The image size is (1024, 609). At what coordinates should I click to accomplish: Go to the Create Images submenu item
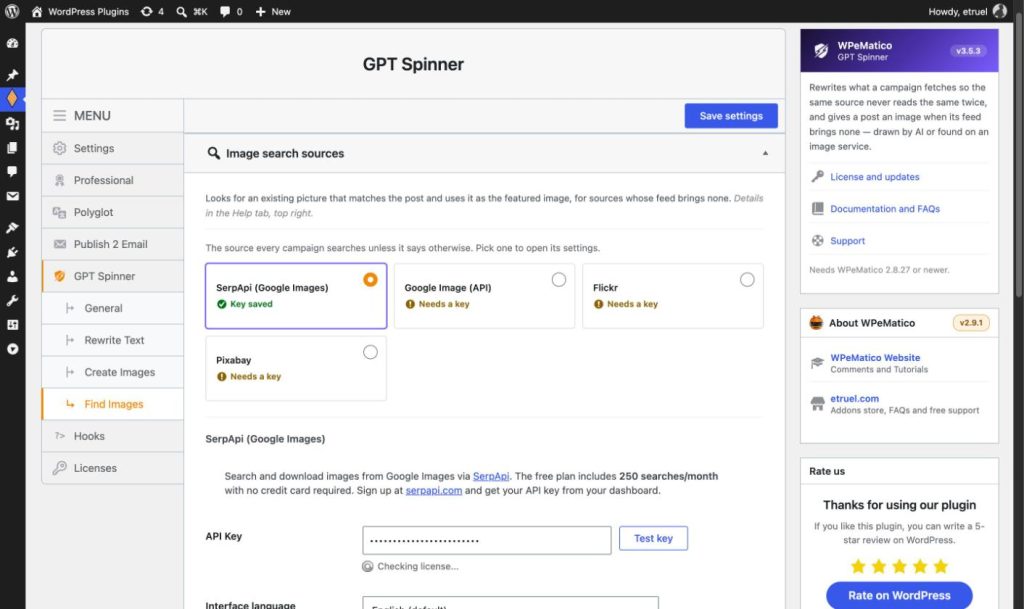pyautogui.click(x=112, y=372)
